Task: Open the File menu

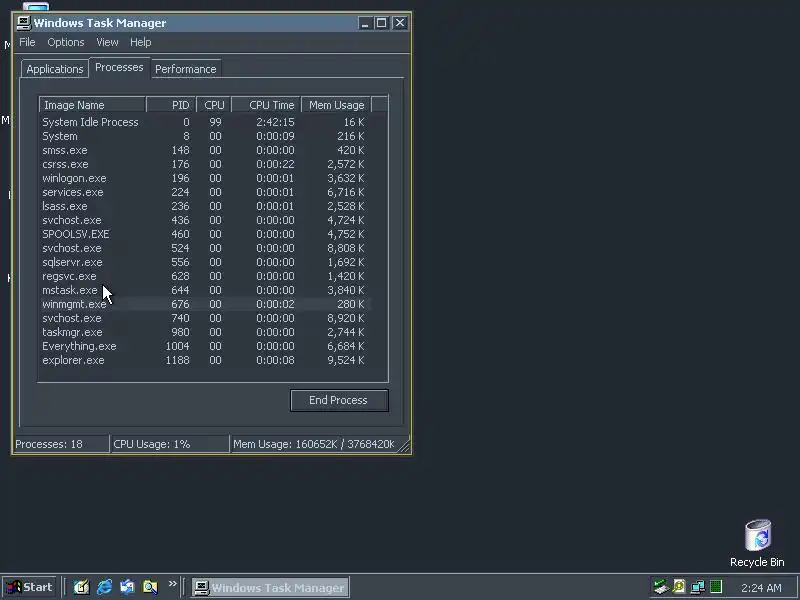Action: click(27, 42)
